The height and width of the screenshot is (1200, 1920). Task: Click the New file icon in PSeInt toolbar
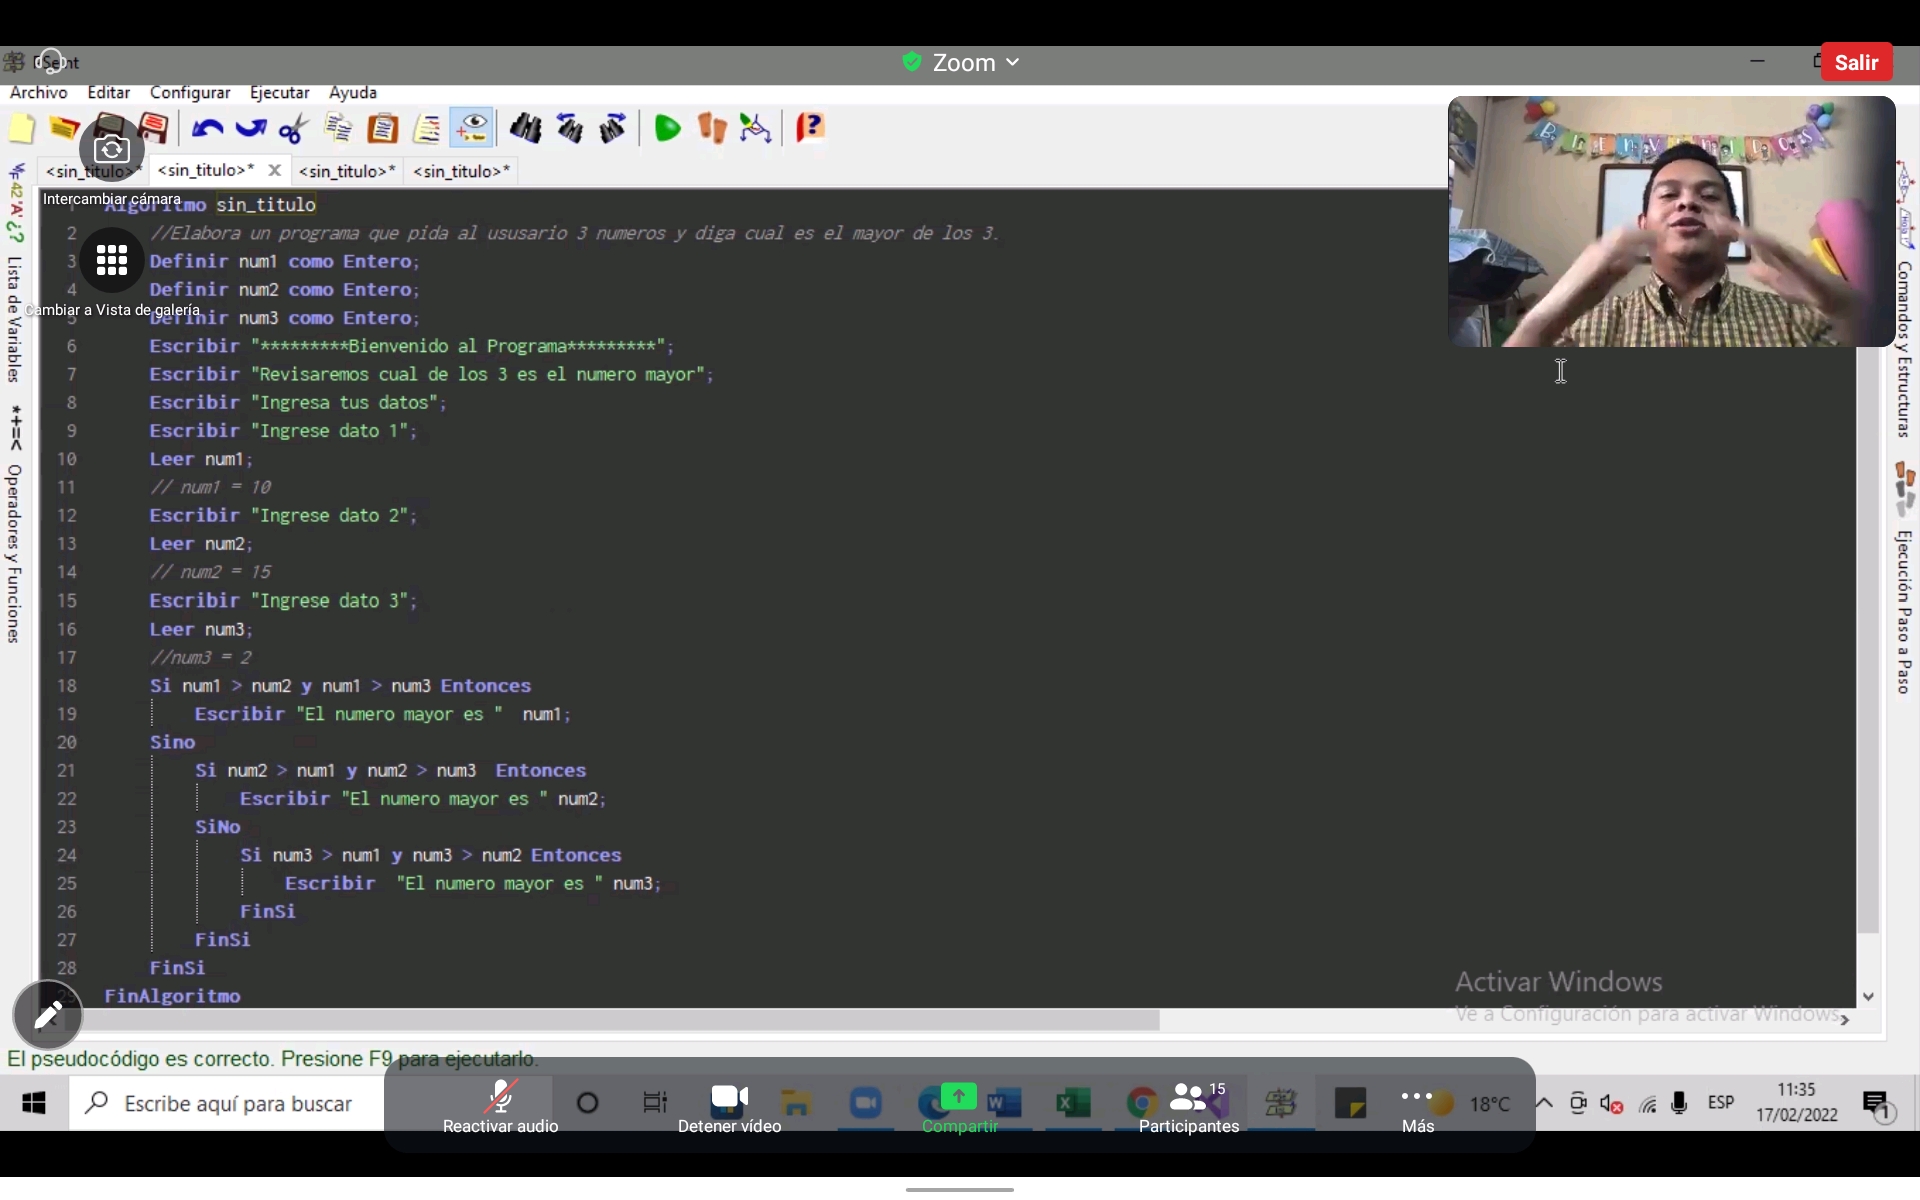coord(22,129)
